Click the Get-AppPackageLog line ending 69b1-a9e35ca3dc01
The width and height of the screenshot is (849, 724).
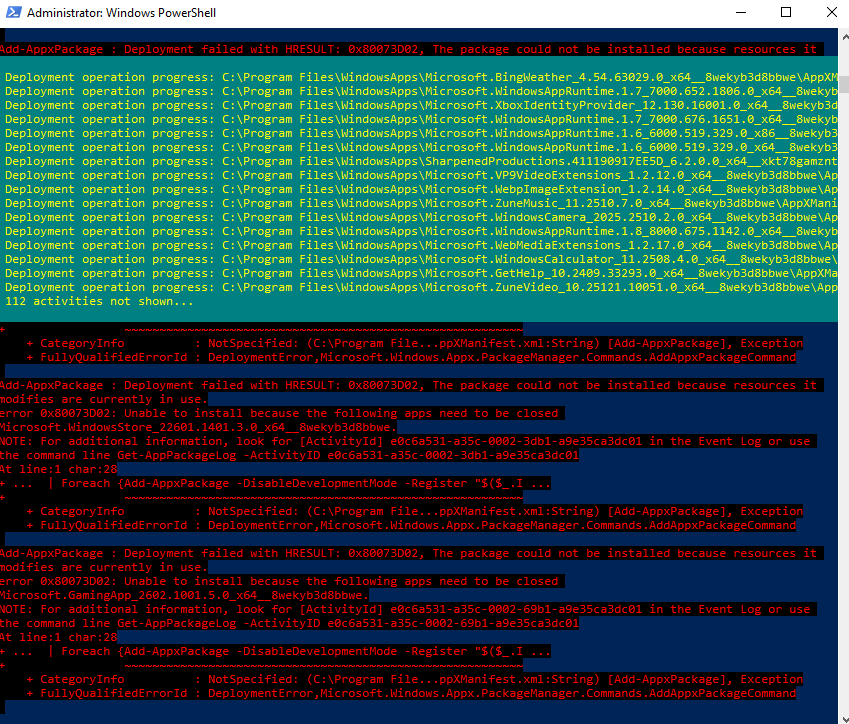pyautogui.click(x=289, y=623)
